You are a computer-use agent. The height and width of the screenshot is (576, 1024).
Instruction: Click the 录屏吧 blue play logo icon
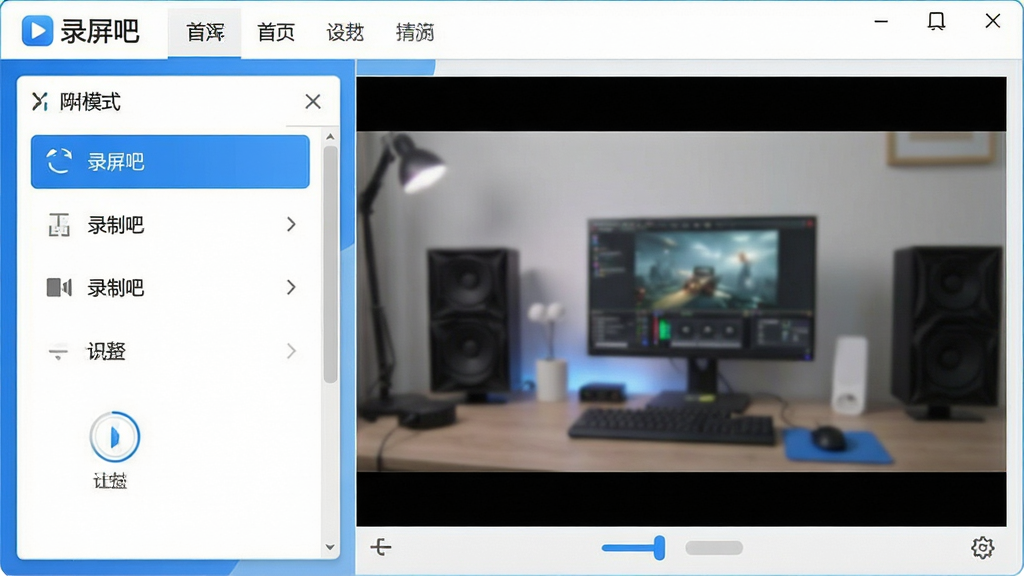37,31
